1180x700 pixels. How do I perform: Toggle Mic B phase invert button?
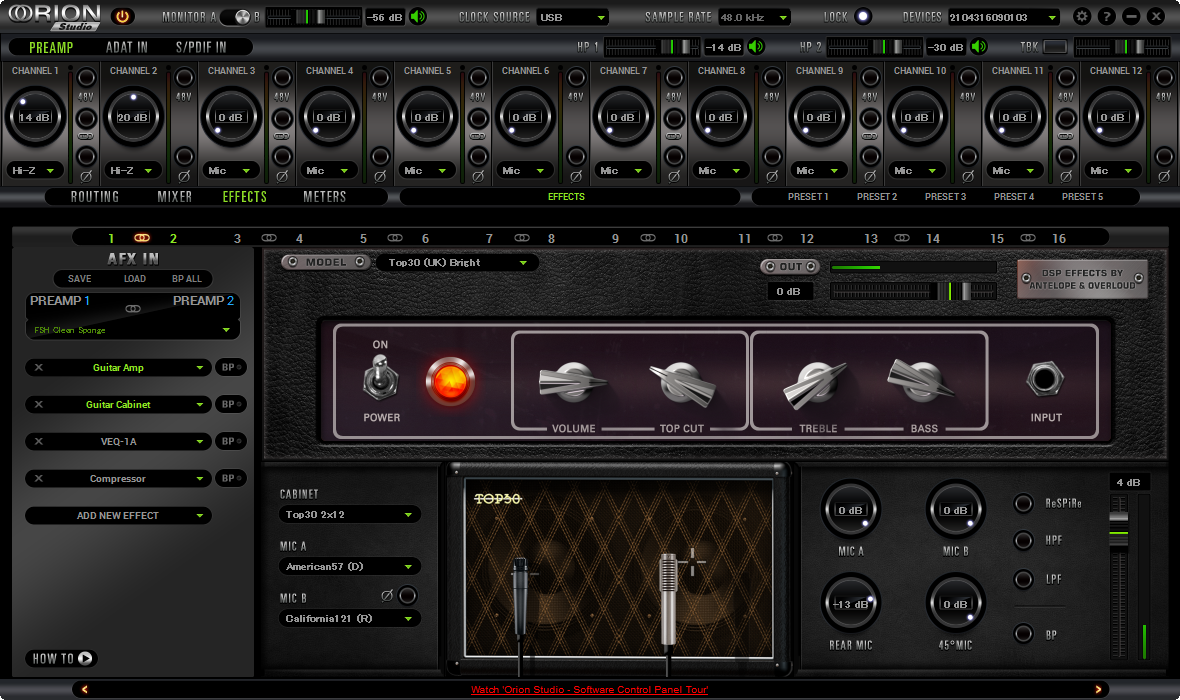tap(407, 595)
